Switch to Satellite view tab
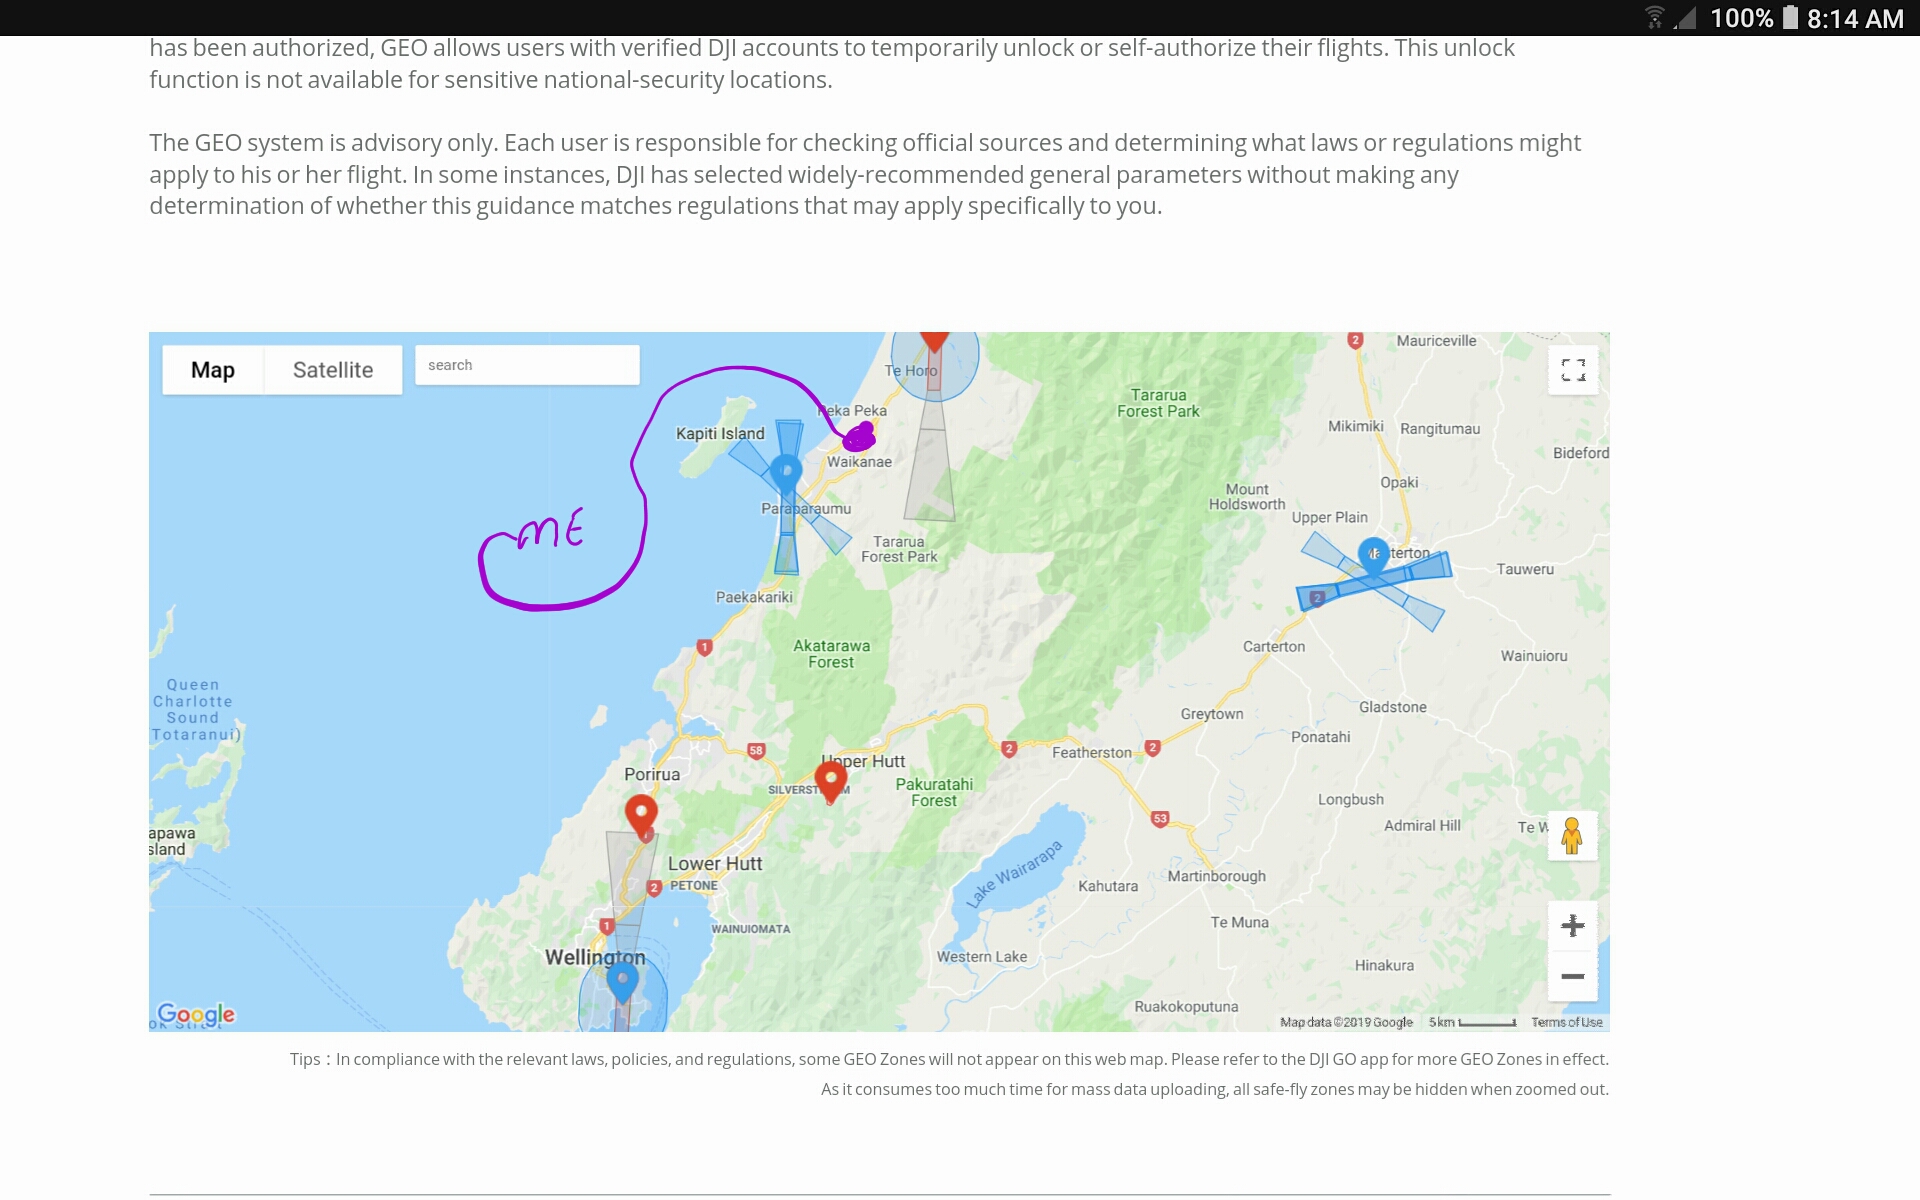This screenshot has width=1920, height=1200. pyautogui.click(x=333, y=370)
